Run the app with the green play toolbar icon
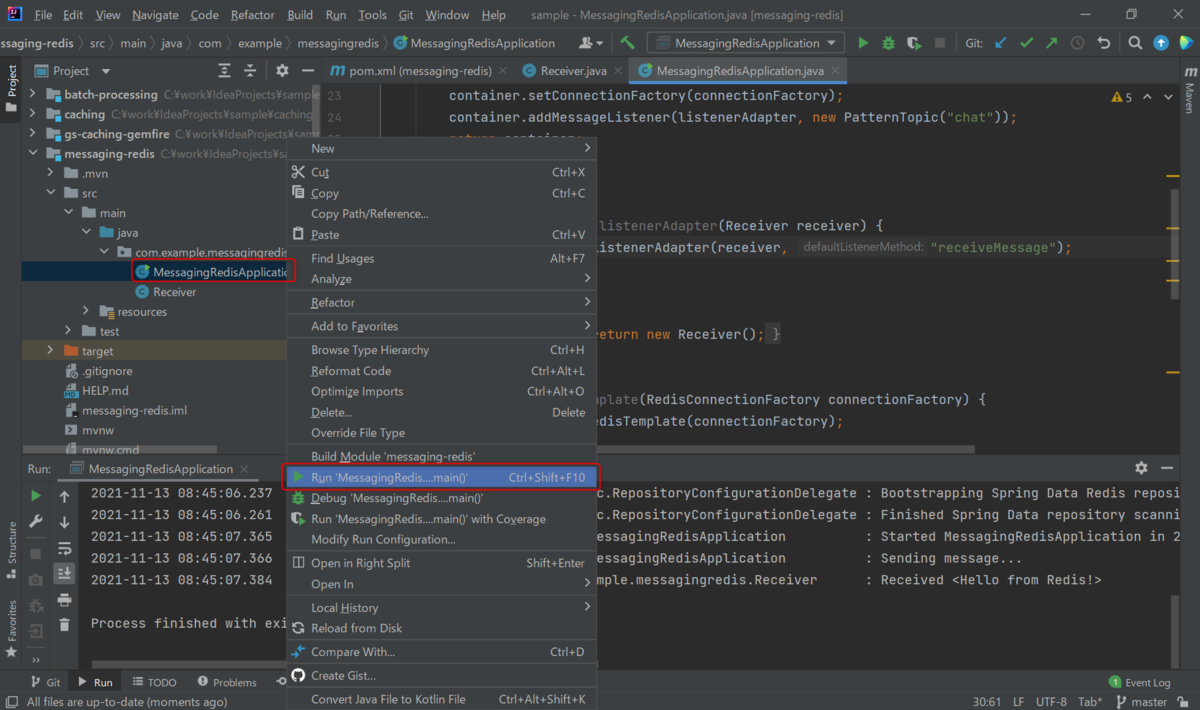This screenshot has height=710, width=1200. coord(862,43)
